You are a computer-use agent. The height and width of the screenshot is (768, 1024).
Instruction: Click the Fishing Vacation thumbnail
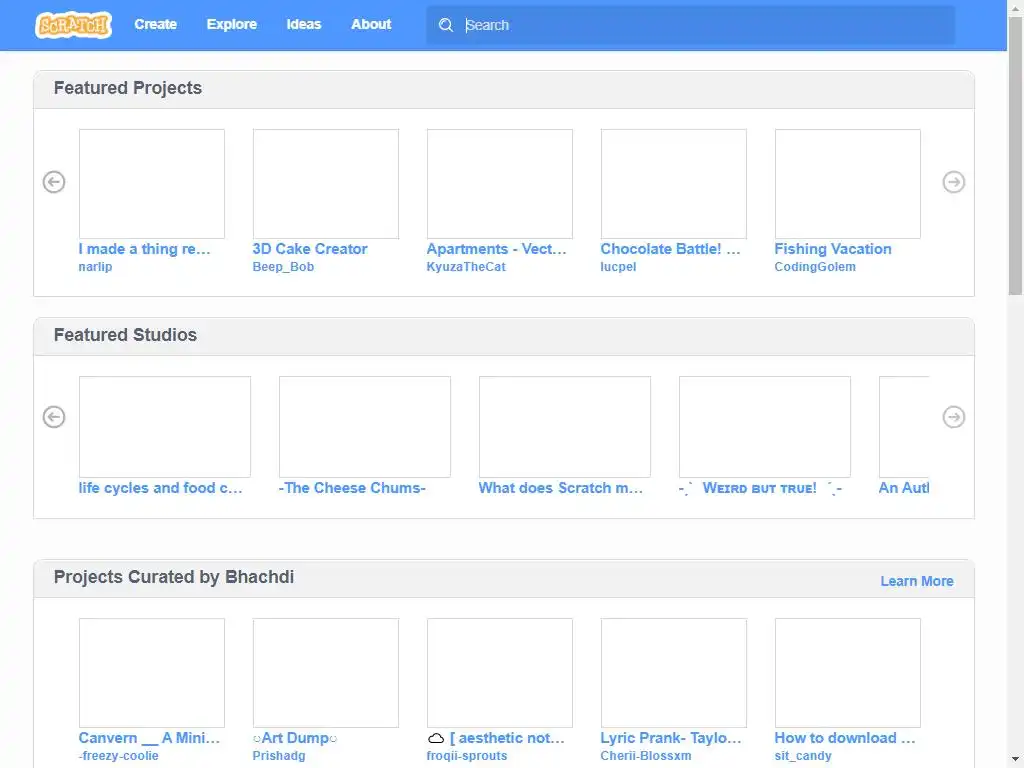point(848,184)
